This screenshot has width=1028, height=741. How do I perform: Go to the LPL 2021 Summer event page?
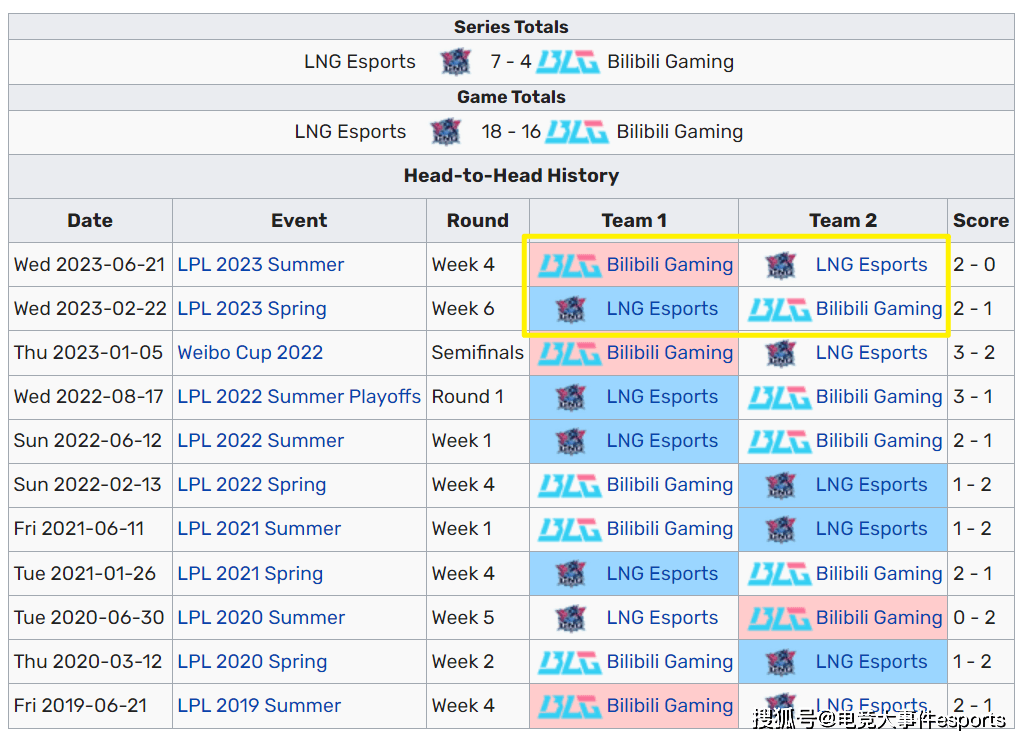coord(259,529)
